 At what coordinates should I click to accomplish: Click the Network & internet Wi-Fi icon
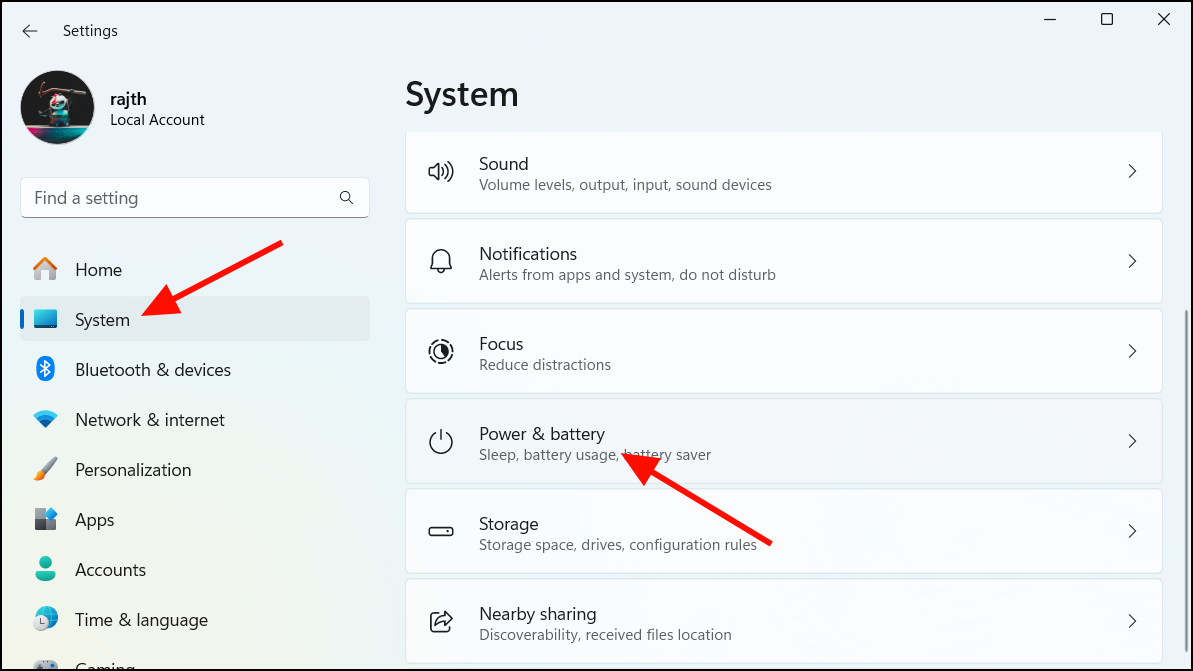(x=45, y=419)
